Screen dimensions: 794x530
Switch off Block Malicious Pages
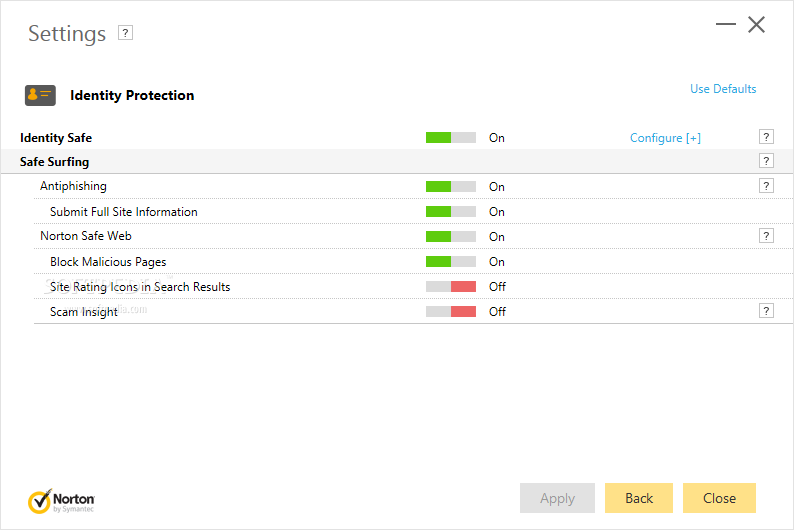coord(450,261)
